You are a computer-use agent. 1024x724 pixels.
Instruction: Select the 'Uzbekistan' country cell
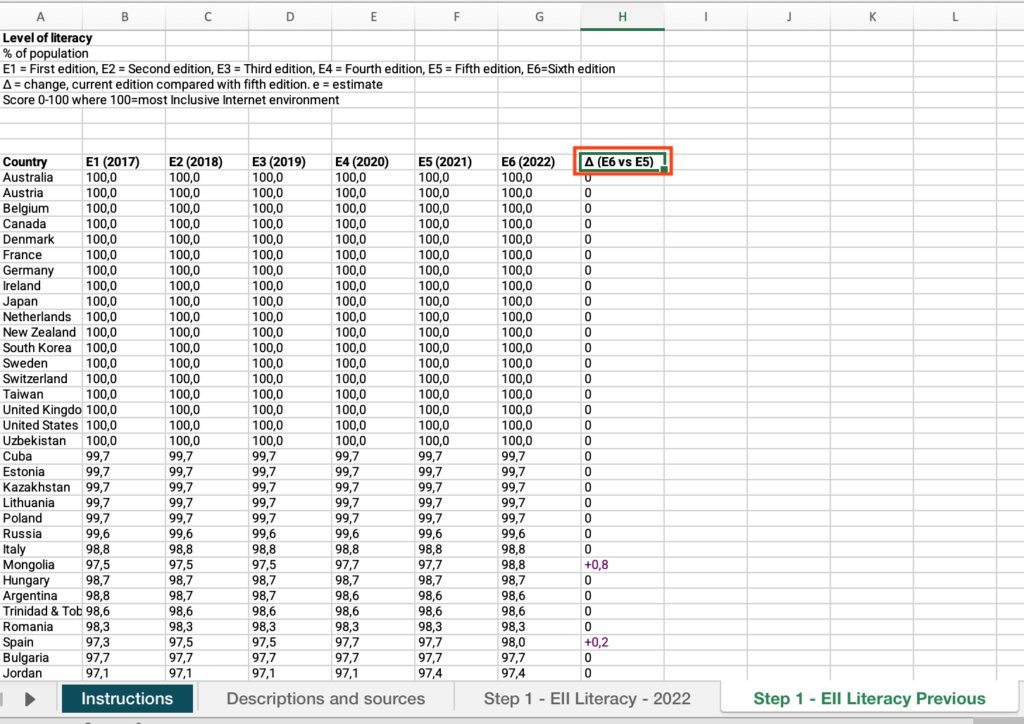[x=41, y=441]
